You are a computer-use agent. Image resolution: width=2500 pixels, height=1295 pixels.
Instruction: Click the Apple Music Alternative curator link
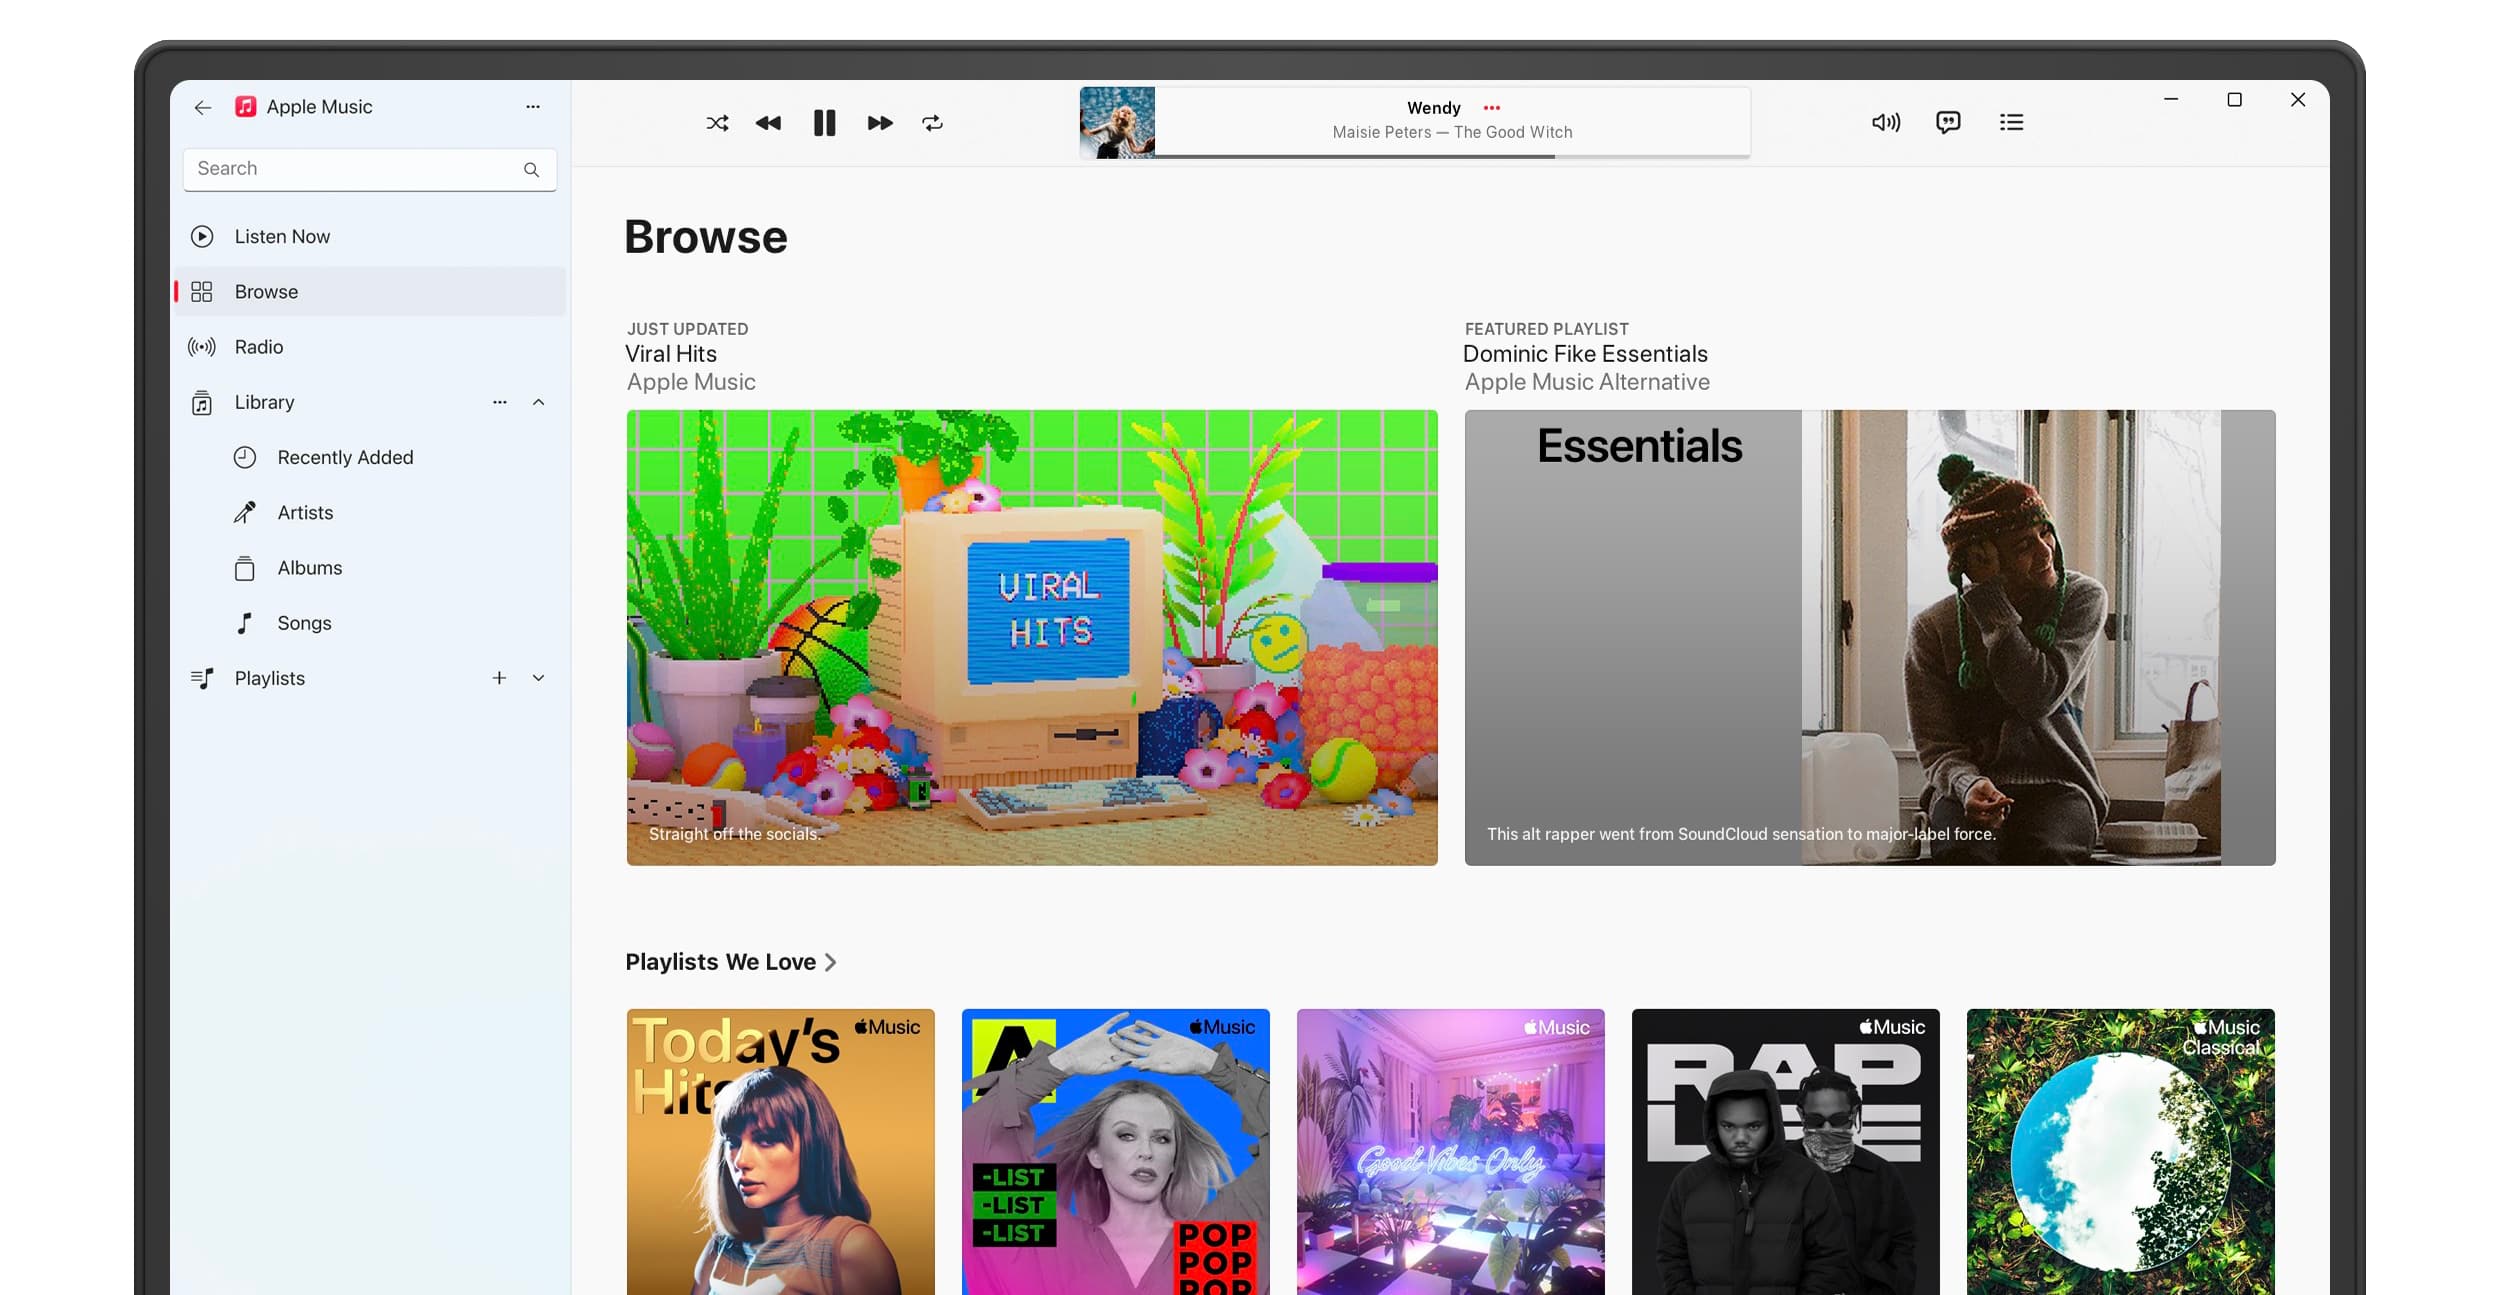click(1587, 382)
